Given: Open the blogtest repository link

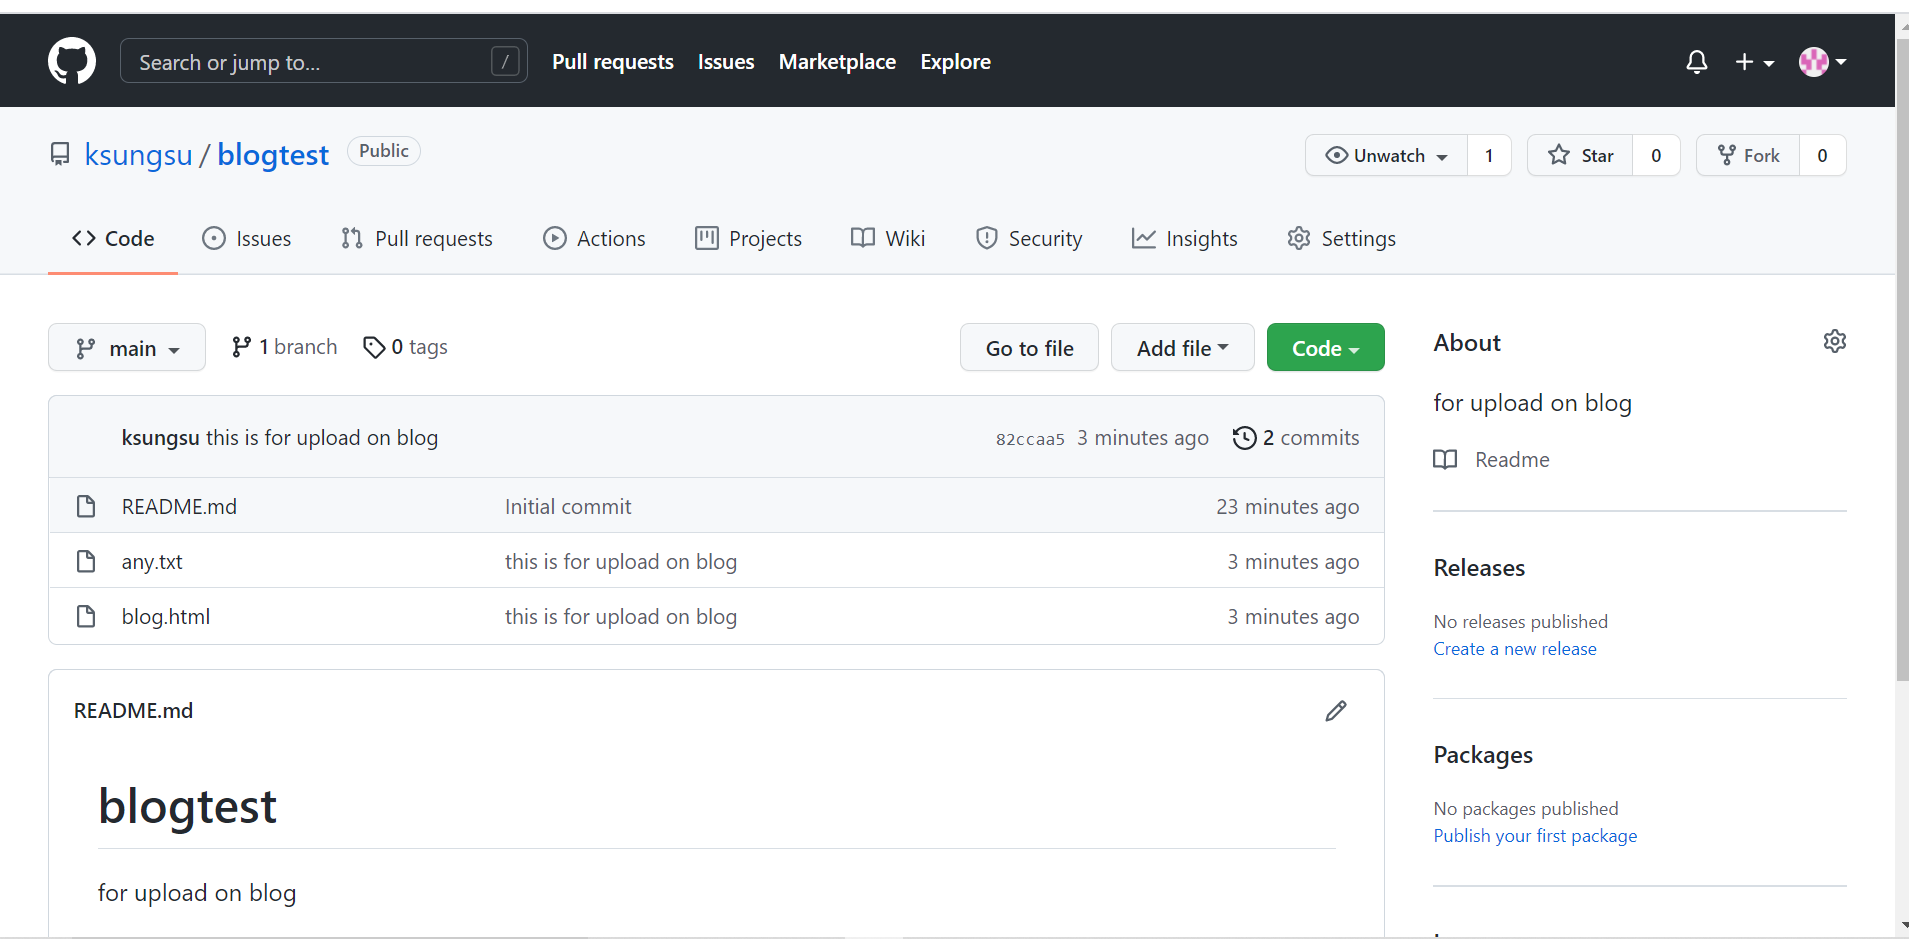Looking at the screenshot, I should point(273,155).
